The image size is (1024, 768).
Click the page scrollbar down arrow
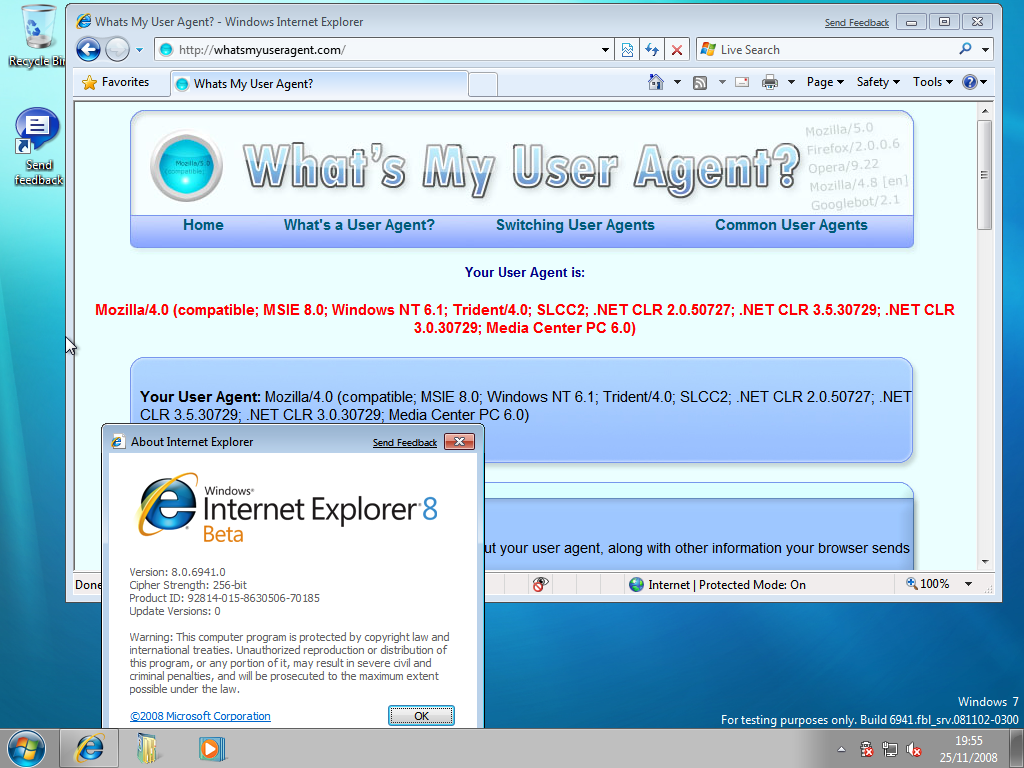point(985,562)
